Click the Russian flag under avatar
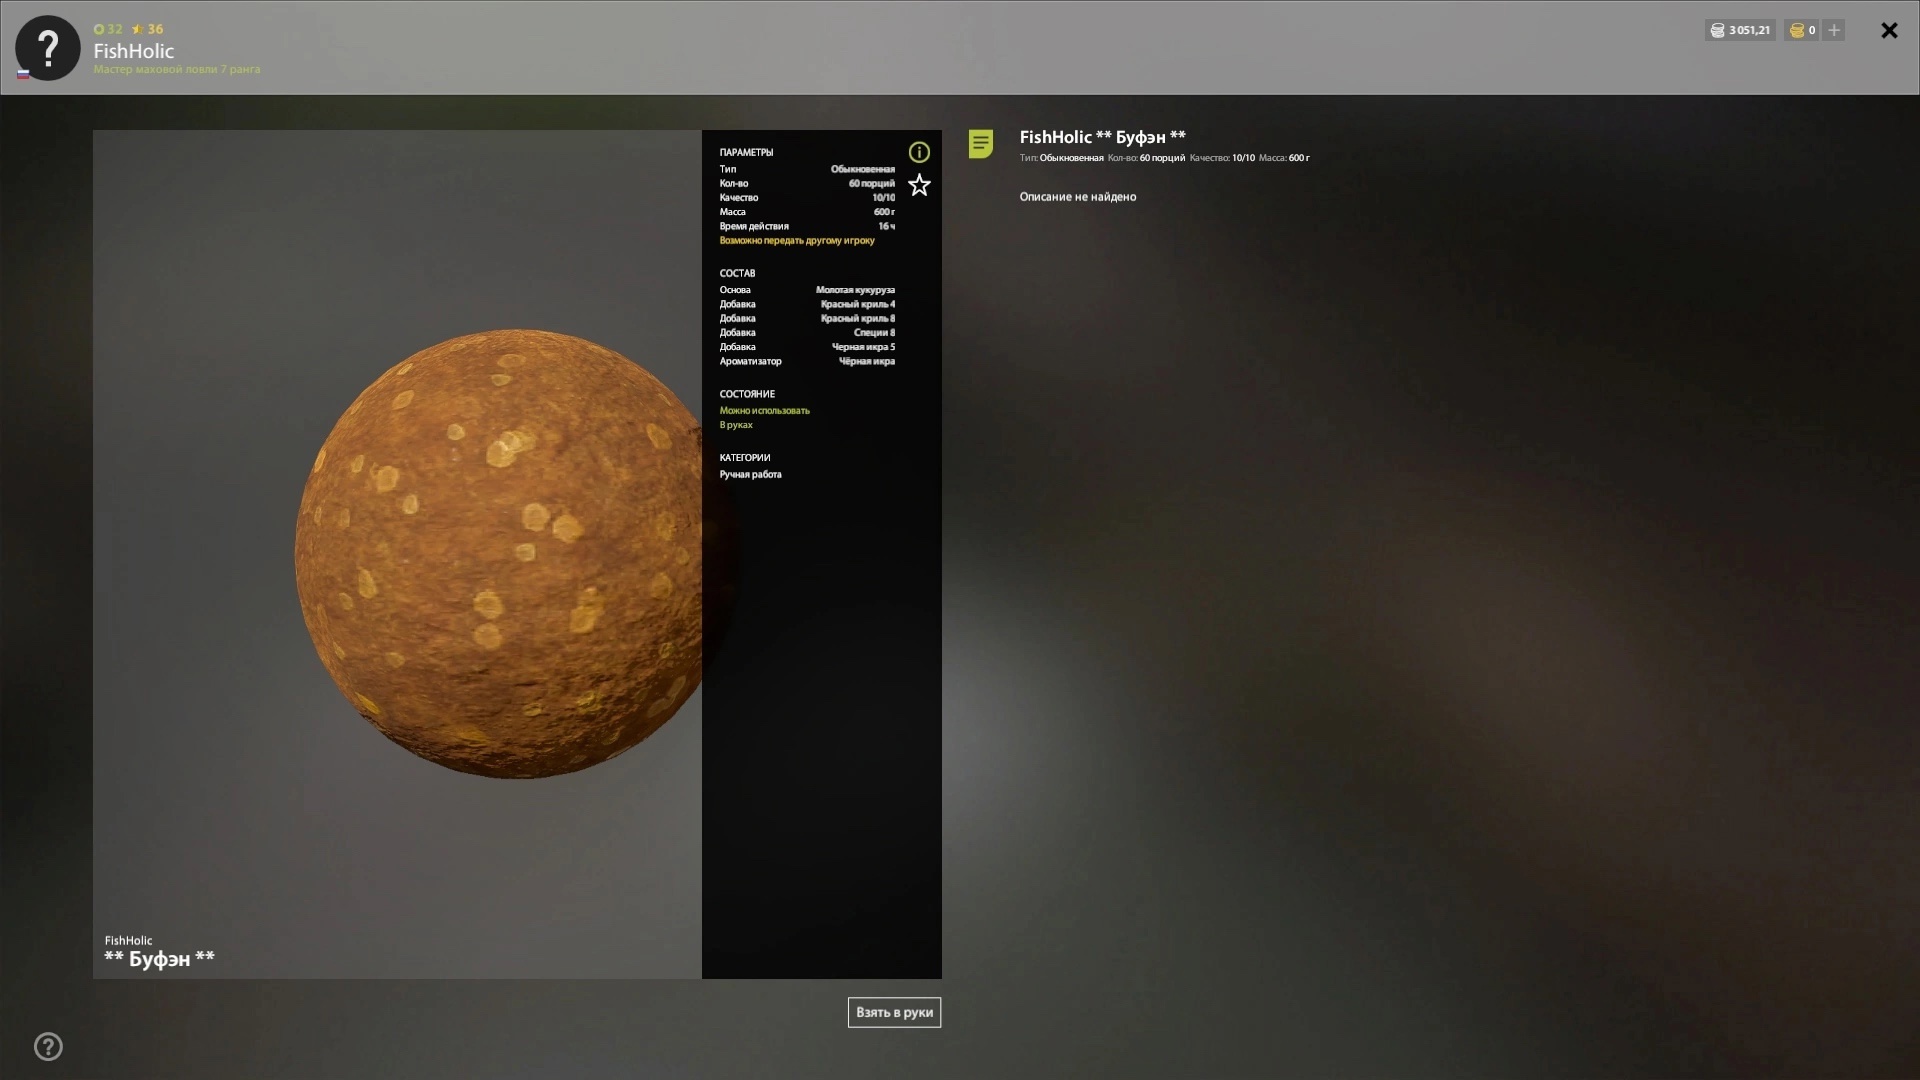The width and height of the screenshot is (1920, 1080). 23,74
